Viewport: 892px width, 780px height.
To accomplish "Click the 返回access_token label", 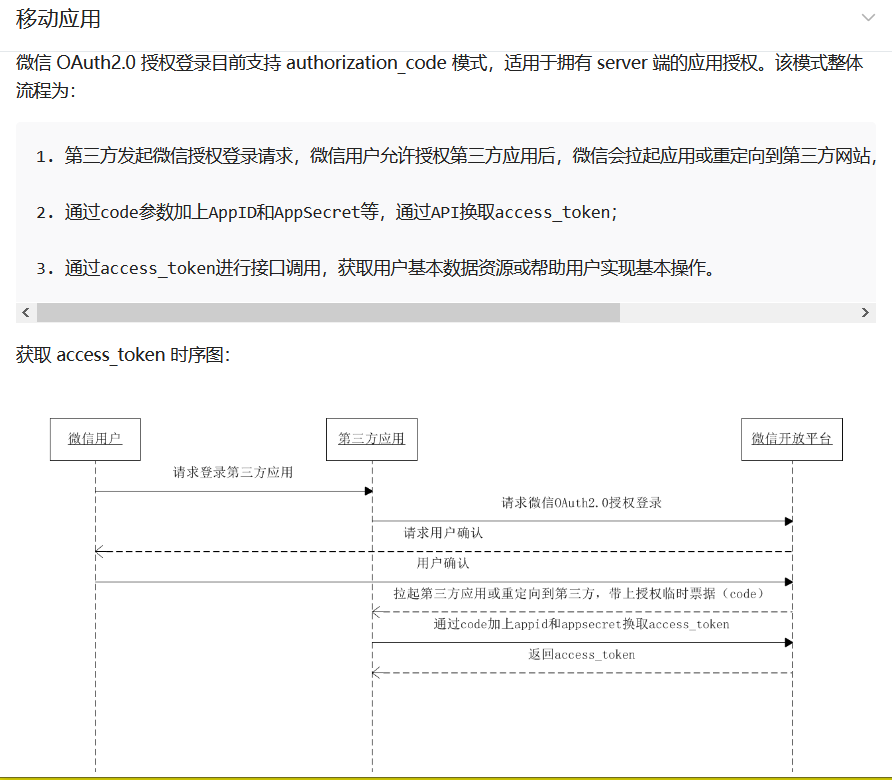I will 581,654.
